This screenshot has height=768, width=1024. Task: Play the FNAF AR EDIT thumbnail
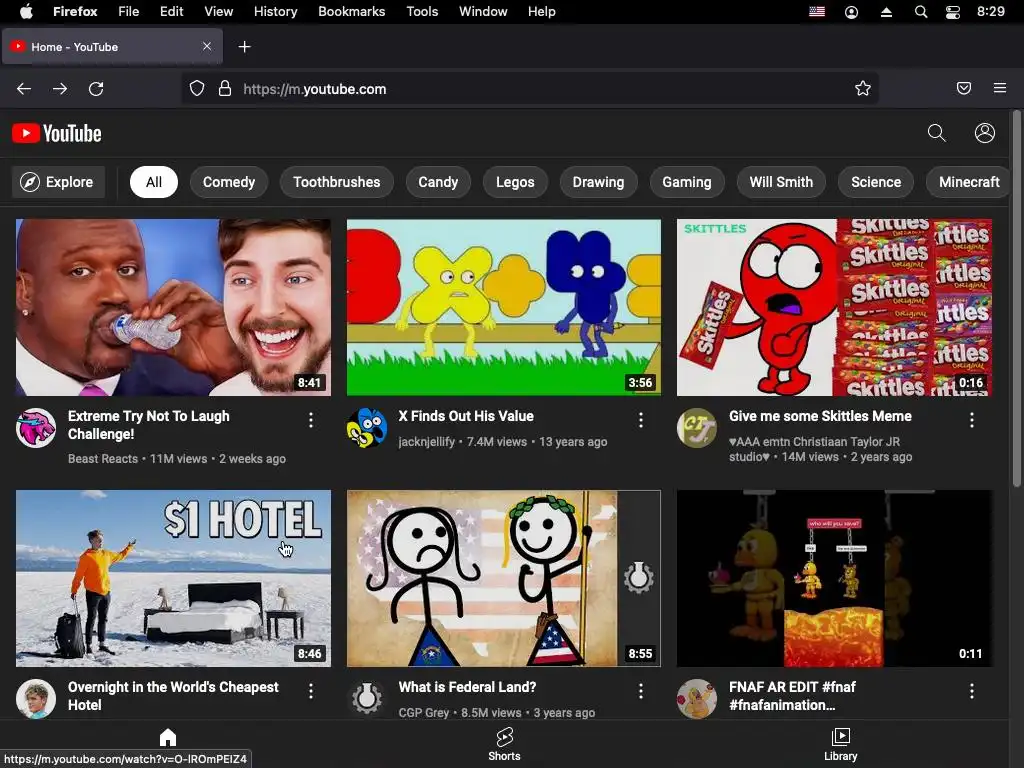(x=835, y=579)
